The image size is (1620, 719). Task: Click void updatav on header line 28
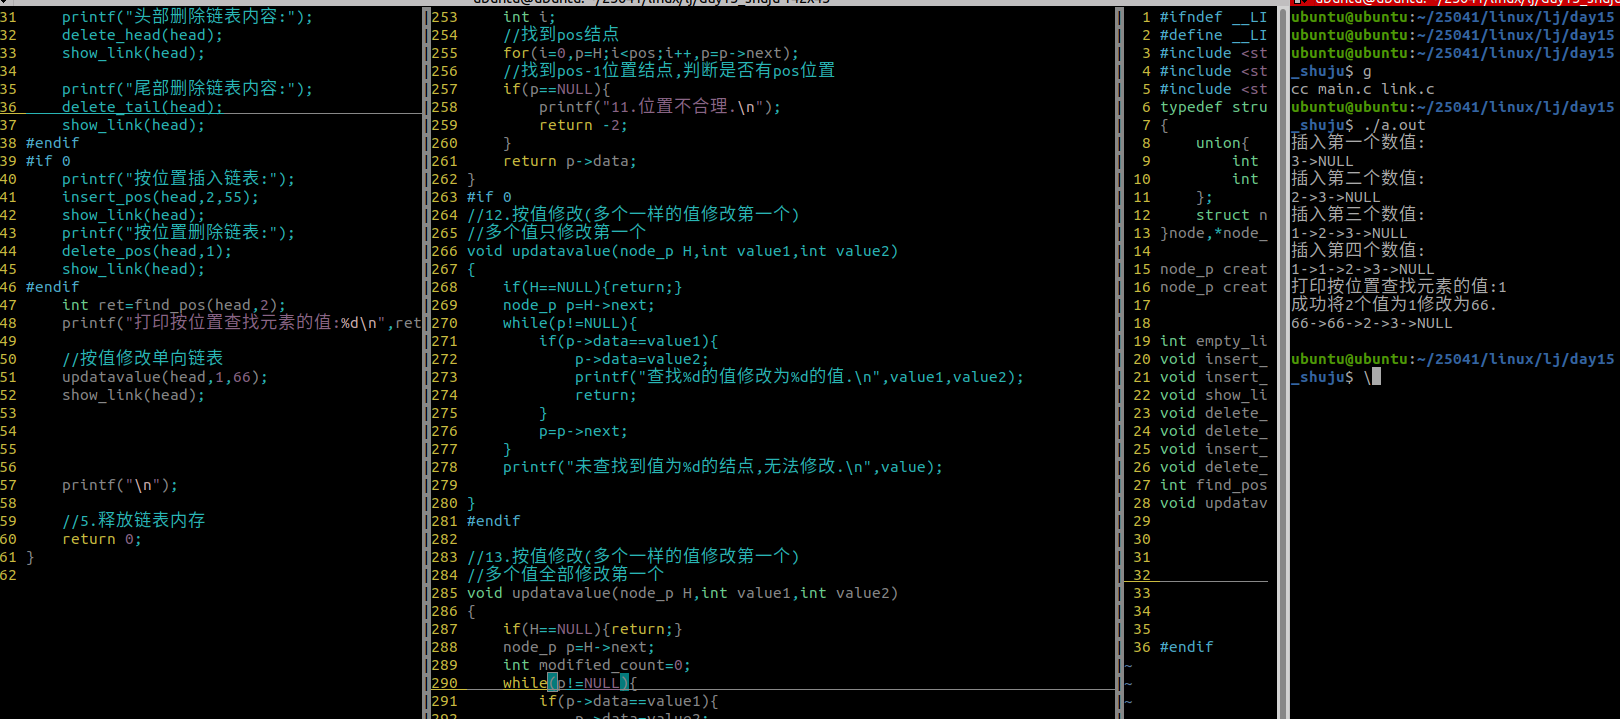(x=1213, y=503)
